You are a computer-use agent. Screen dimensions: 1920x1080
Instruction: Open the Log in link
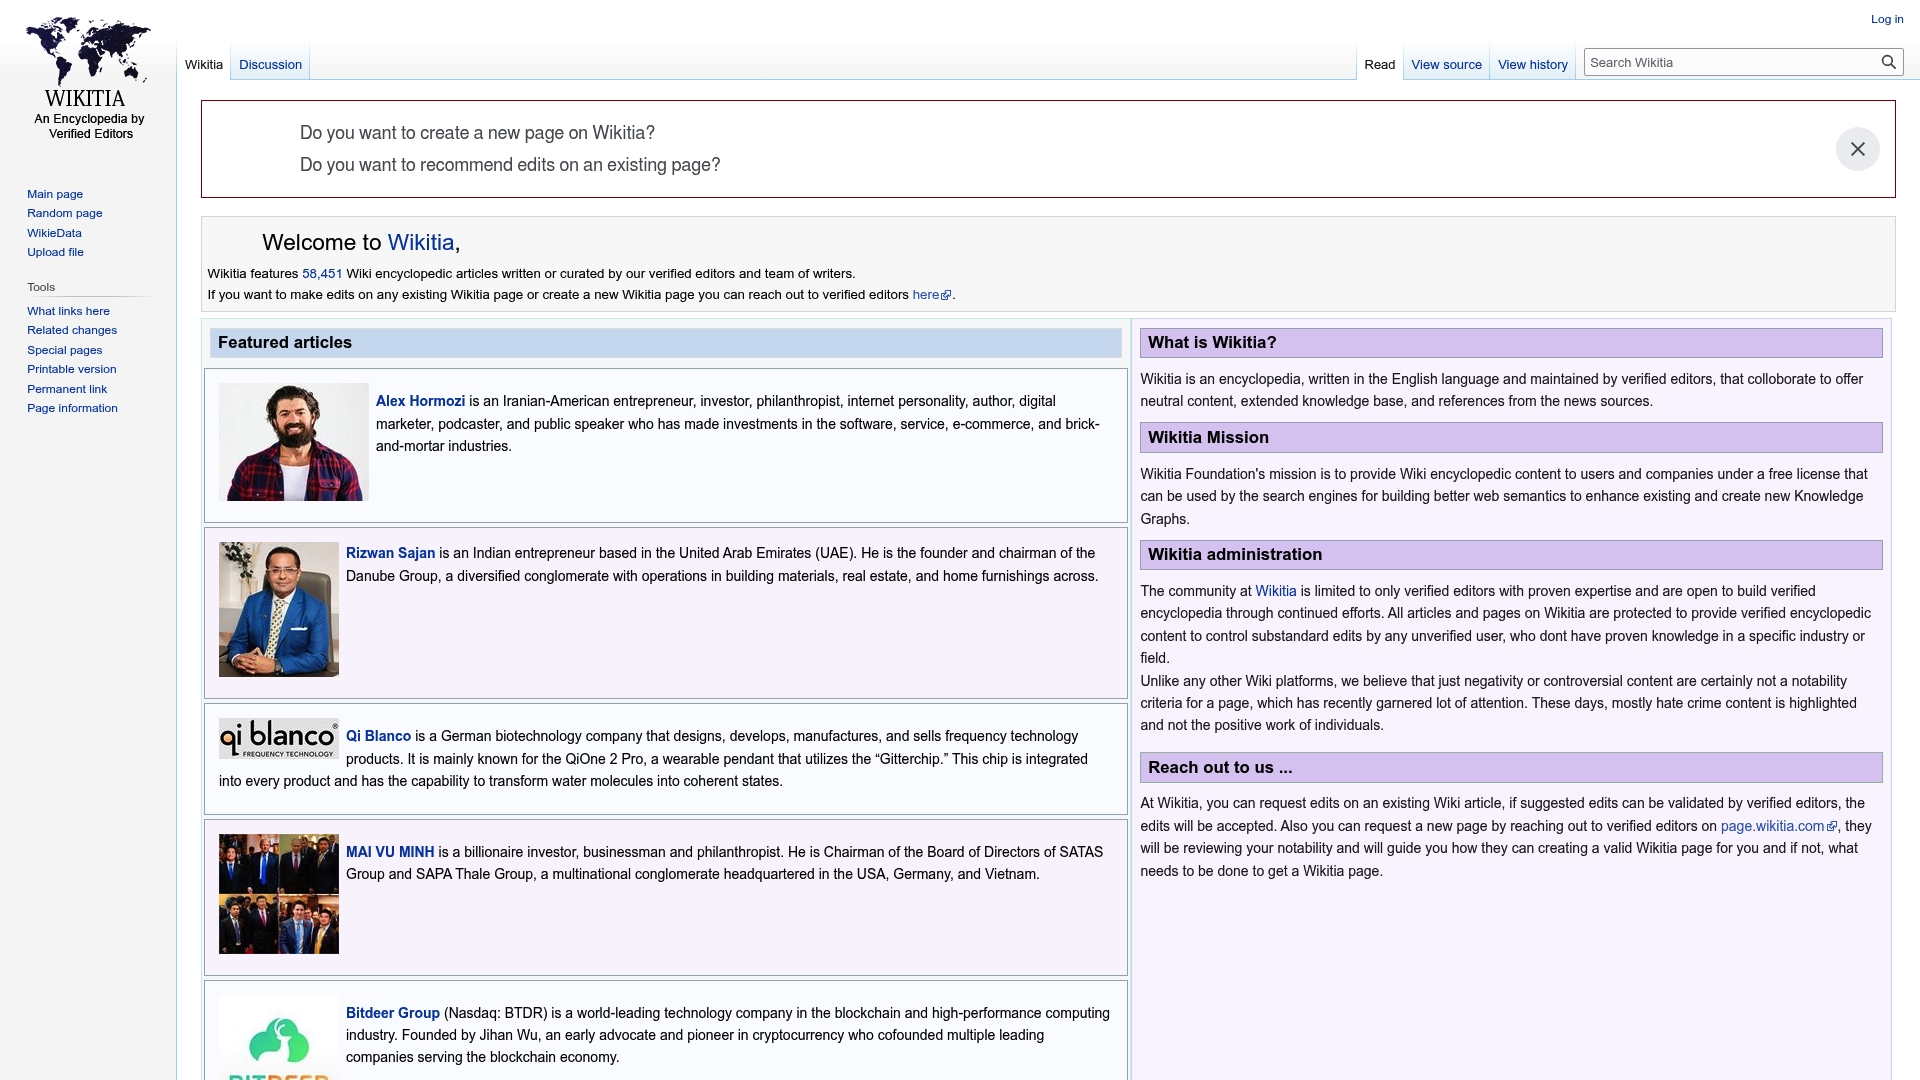(1886, 19)
